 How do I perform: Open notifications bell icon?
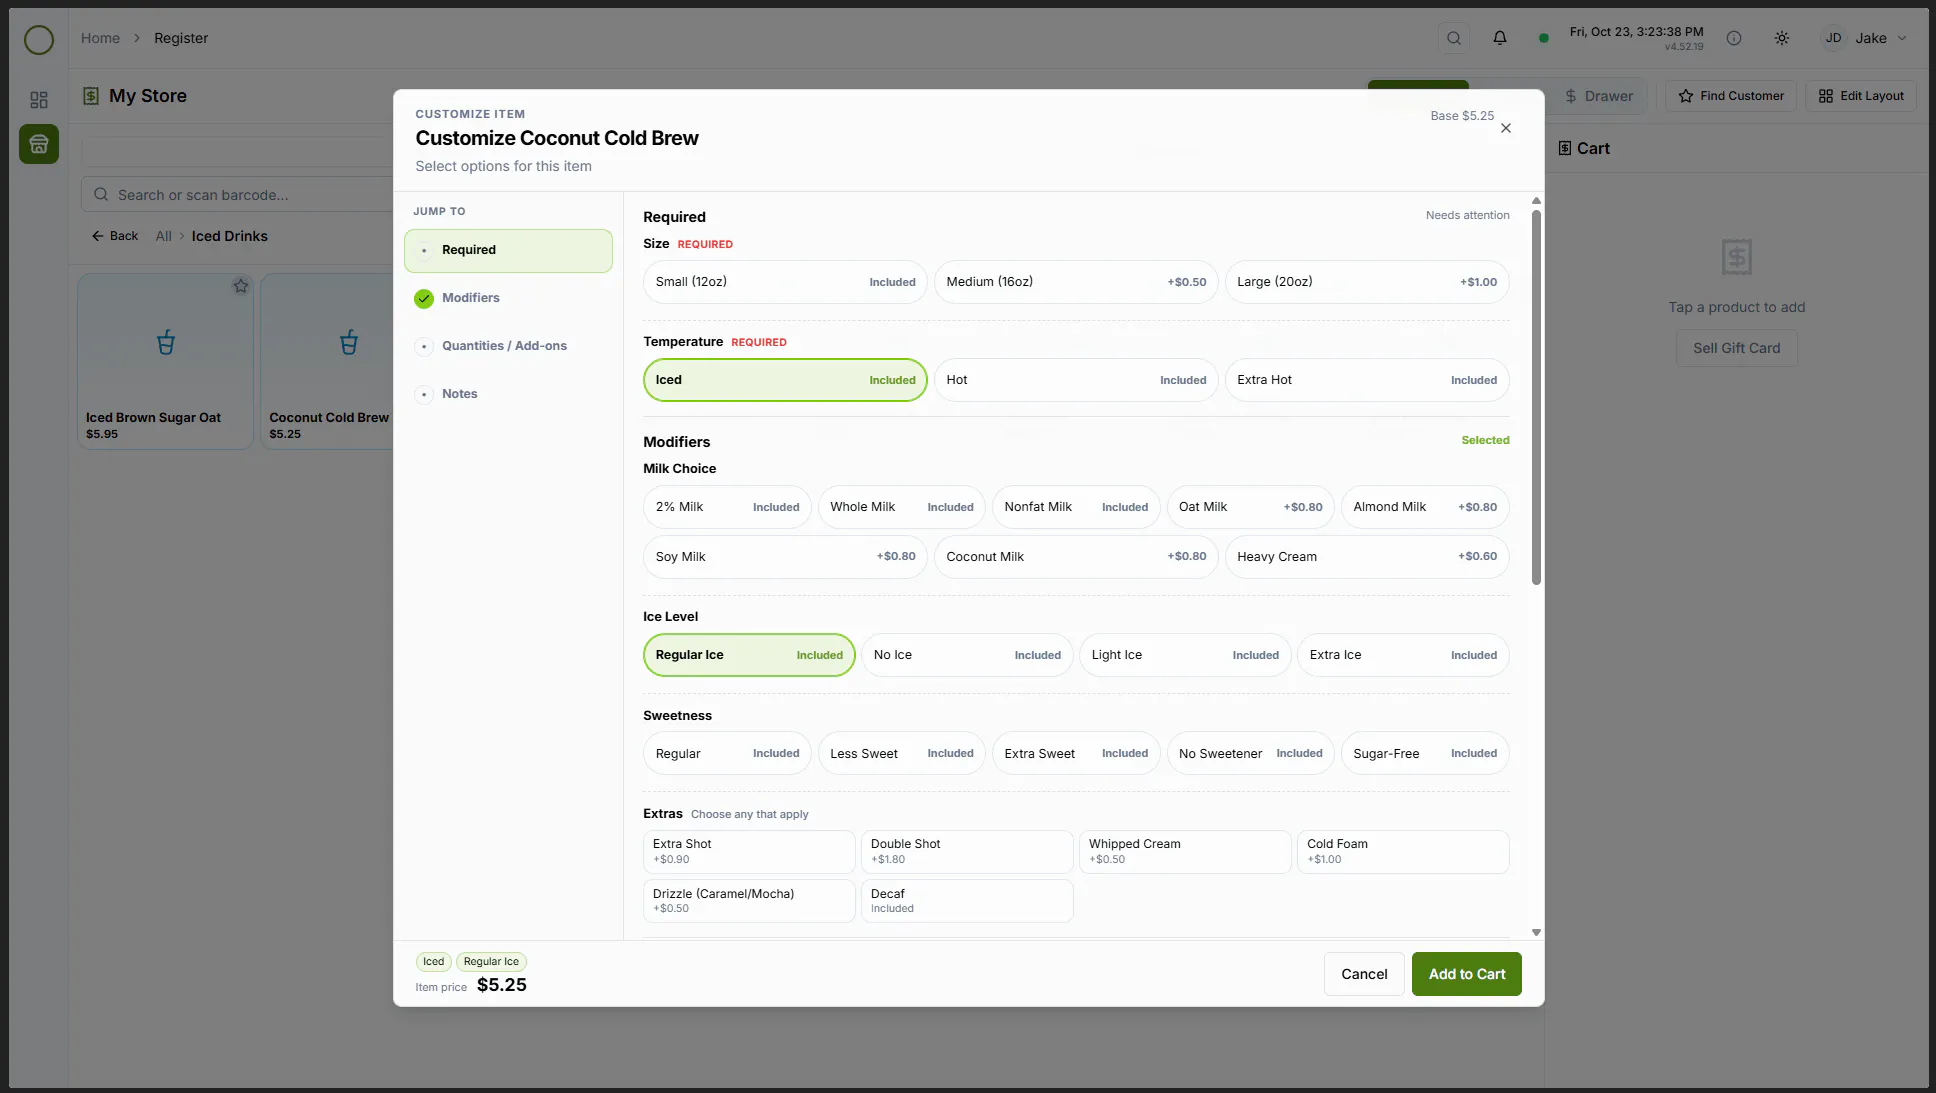coord(1500,38)
